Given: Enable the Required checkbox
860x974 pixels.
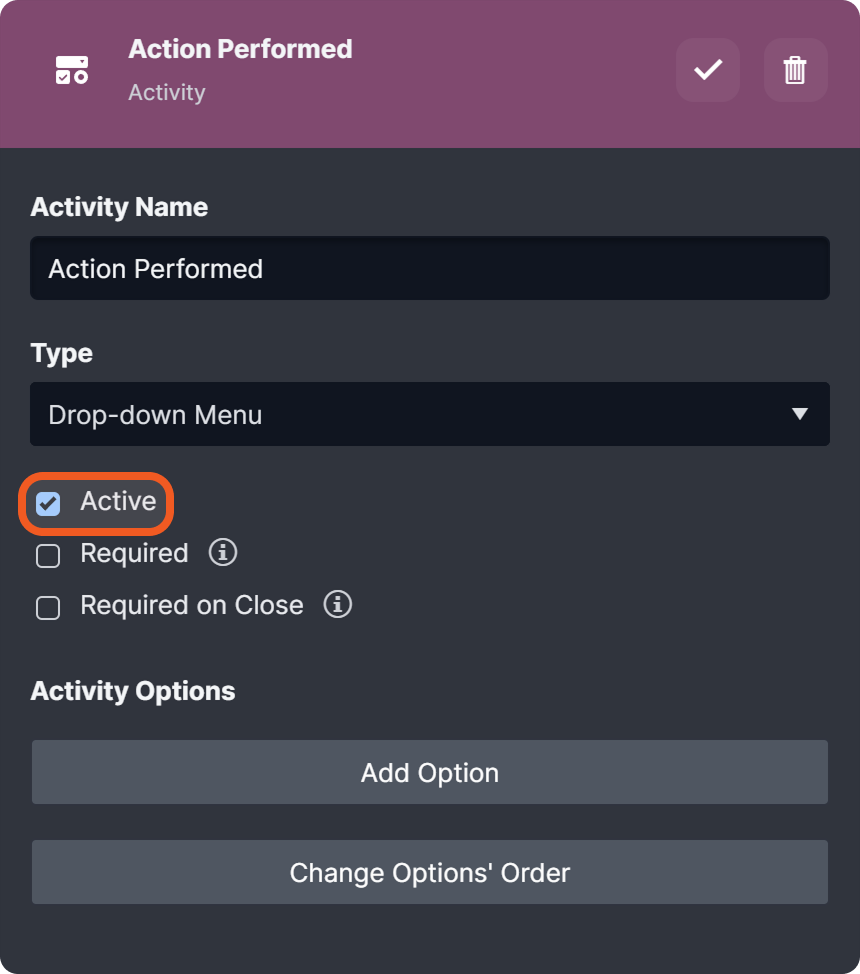Looking at the screenshot, I should [48, 556].
